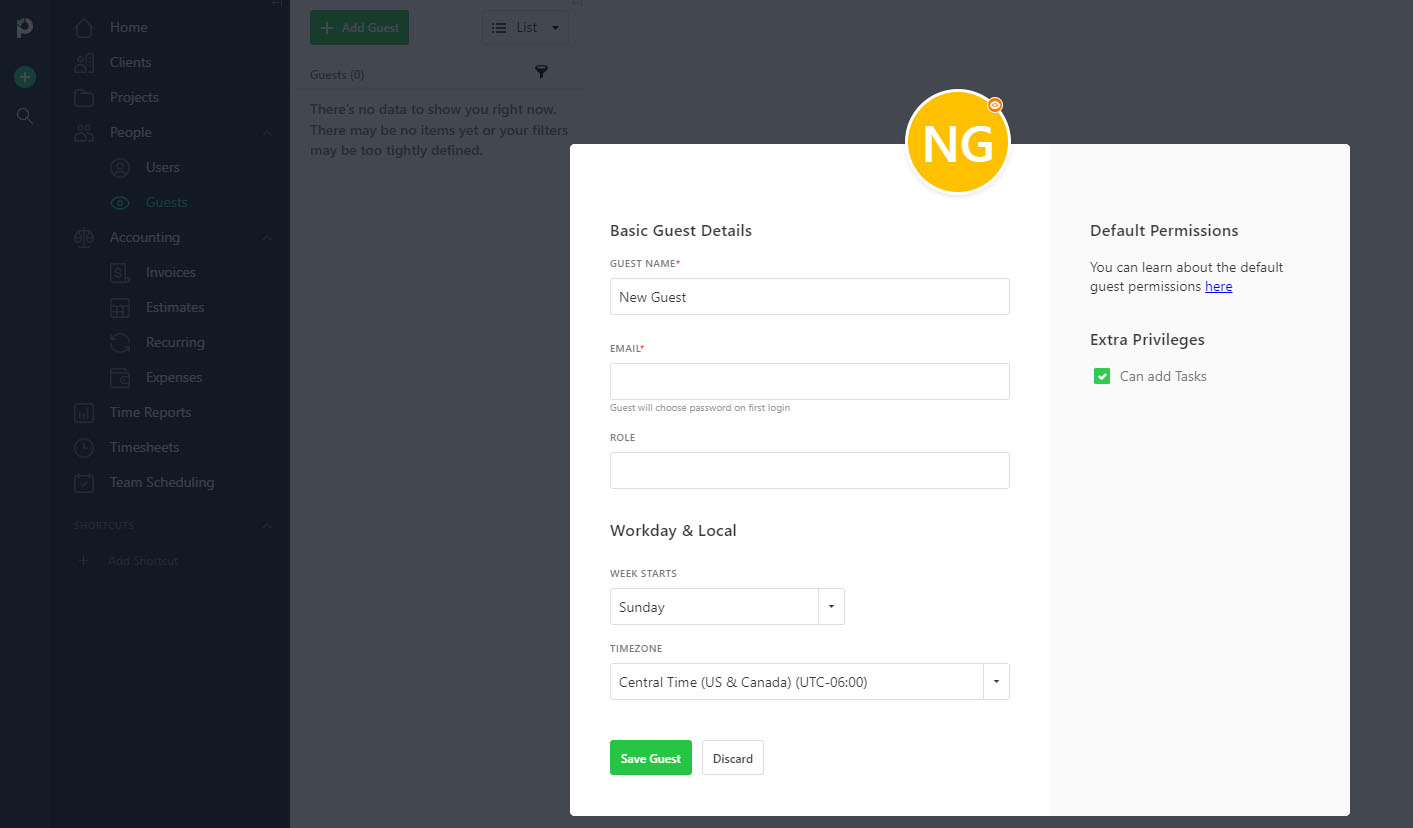
Task: Open Invoices under Accounting
Action: coord(170,272)
